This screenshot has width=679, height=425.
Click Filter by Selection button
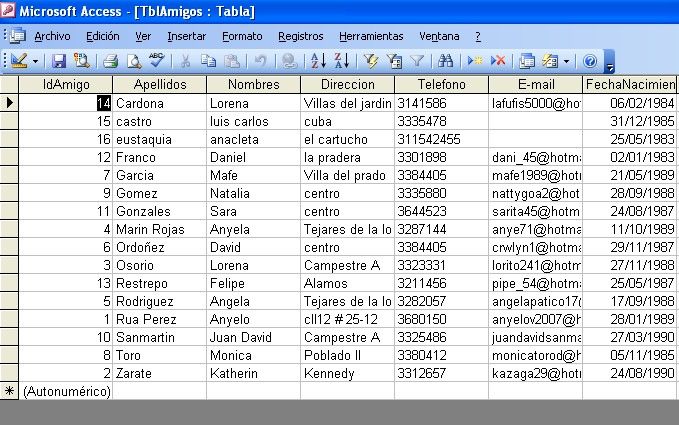pyautogui.click(x=371, y=61)
